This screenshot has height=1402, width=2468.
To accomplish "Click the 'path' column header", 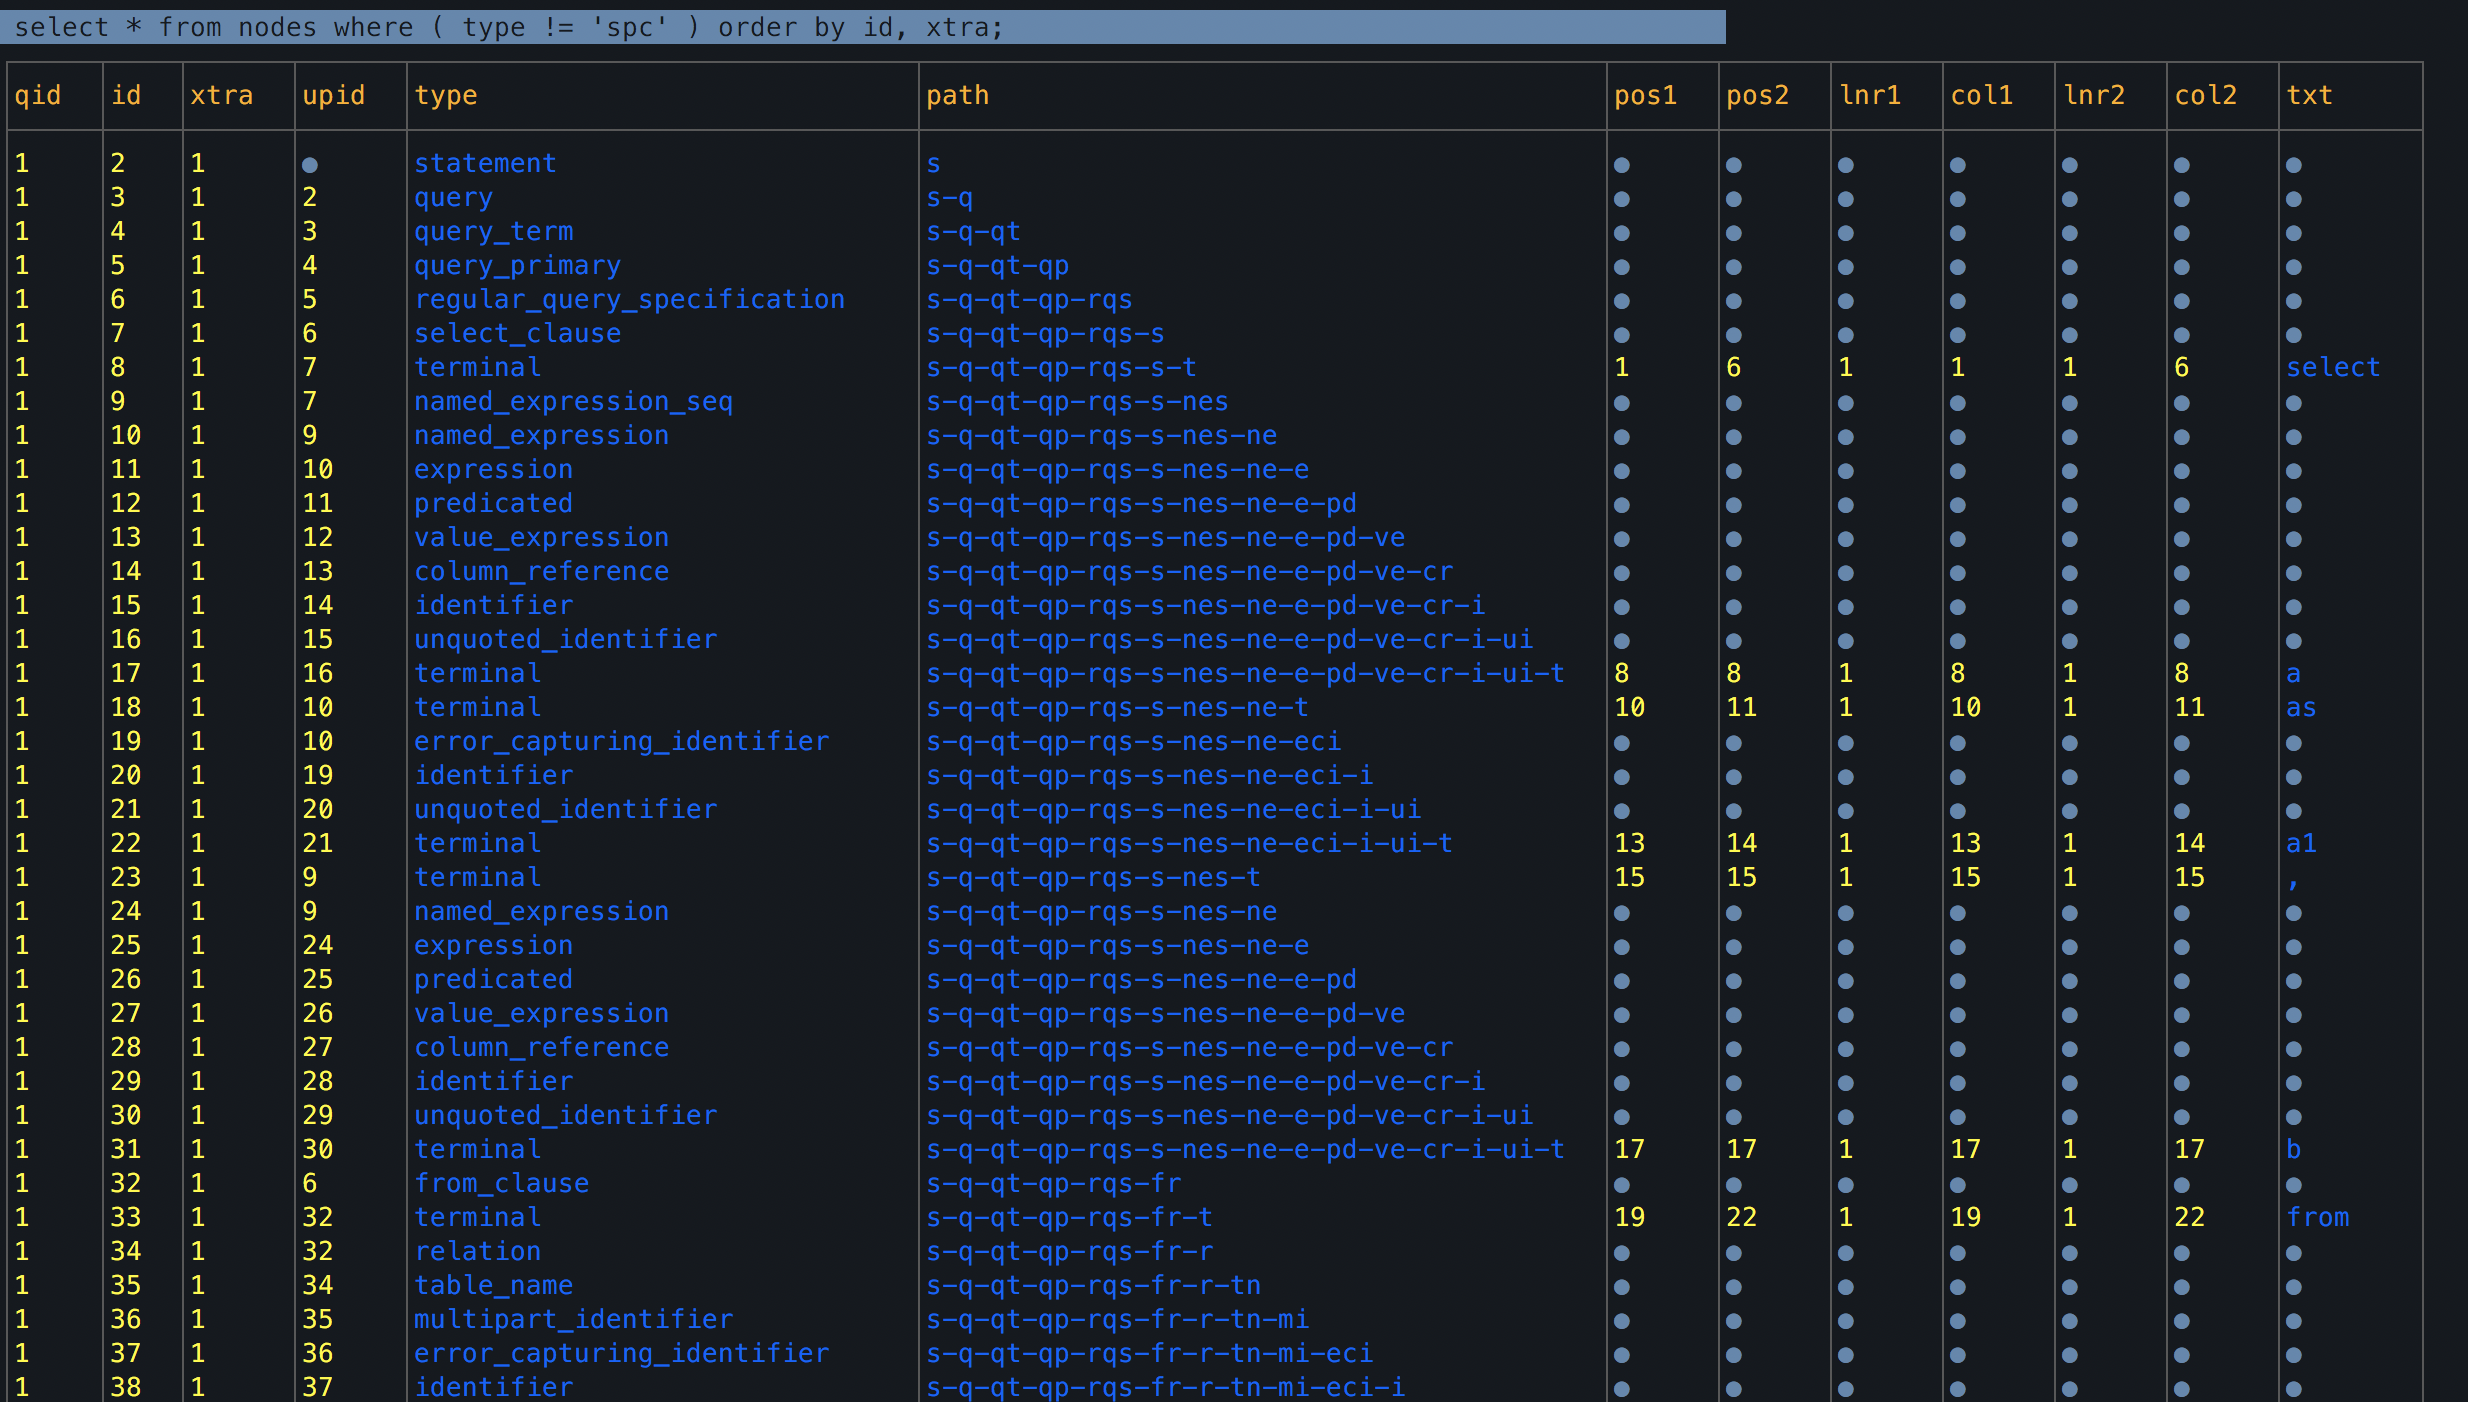I will pyautogui.click(x=957, y=95).
